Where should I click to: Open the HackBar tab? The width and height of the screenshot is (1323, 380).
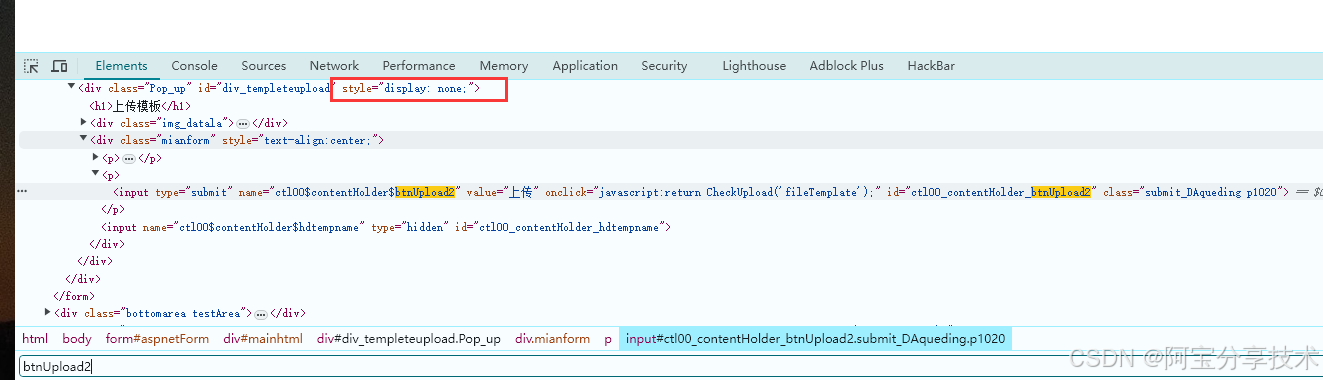pyautogui.click(x=931, y=66)
